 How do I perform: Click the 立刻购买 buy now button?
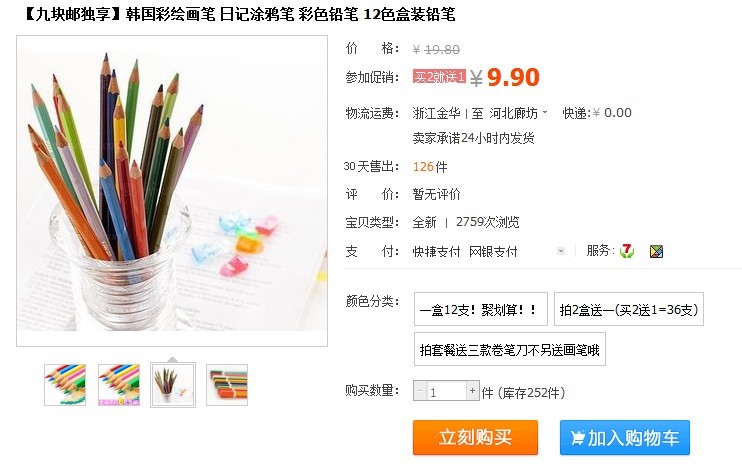point(475,437)
